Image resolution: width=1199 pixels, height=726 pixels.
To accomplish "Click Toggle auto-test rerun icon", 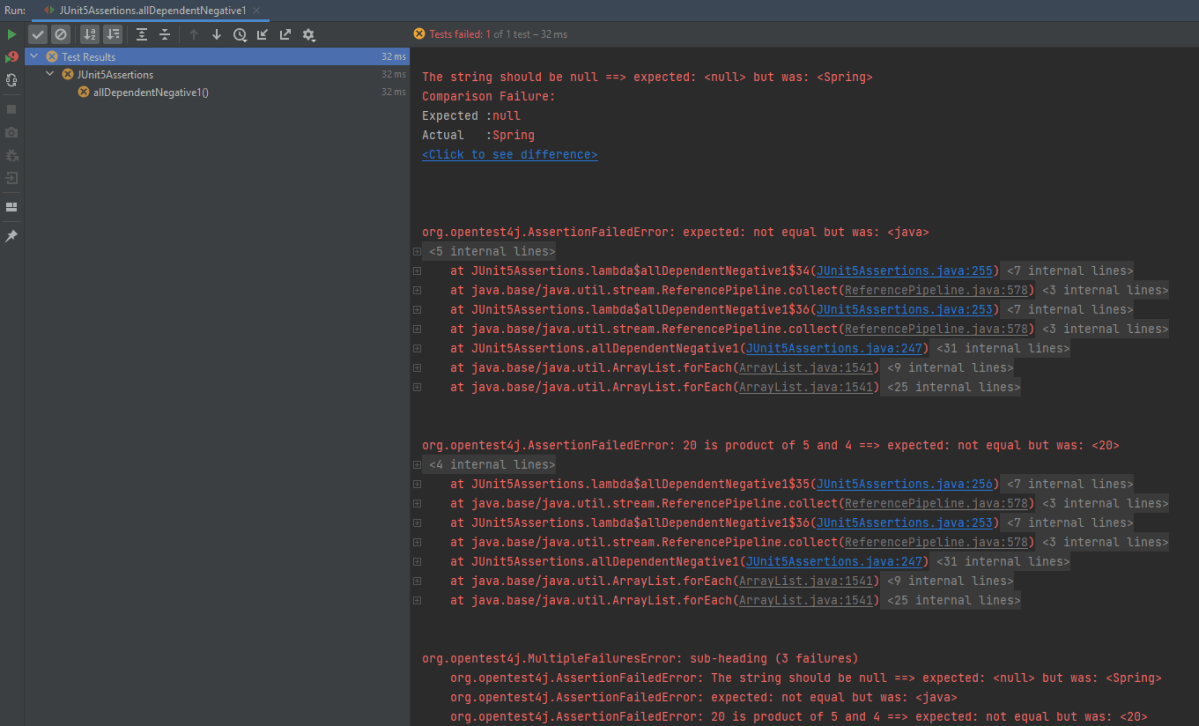I will [12, 80].
